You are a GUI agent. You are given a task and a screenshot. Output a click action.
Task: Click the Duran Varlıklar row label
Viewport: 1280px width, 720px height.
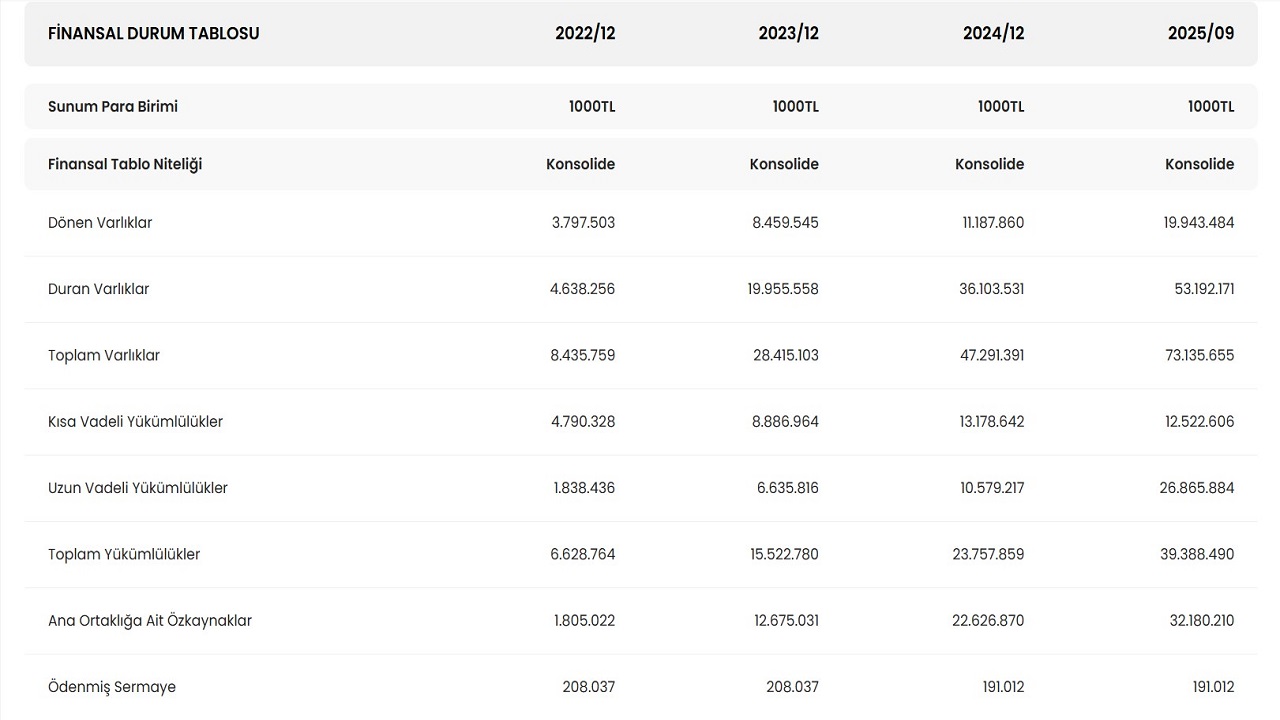click(x=98, y=289)
